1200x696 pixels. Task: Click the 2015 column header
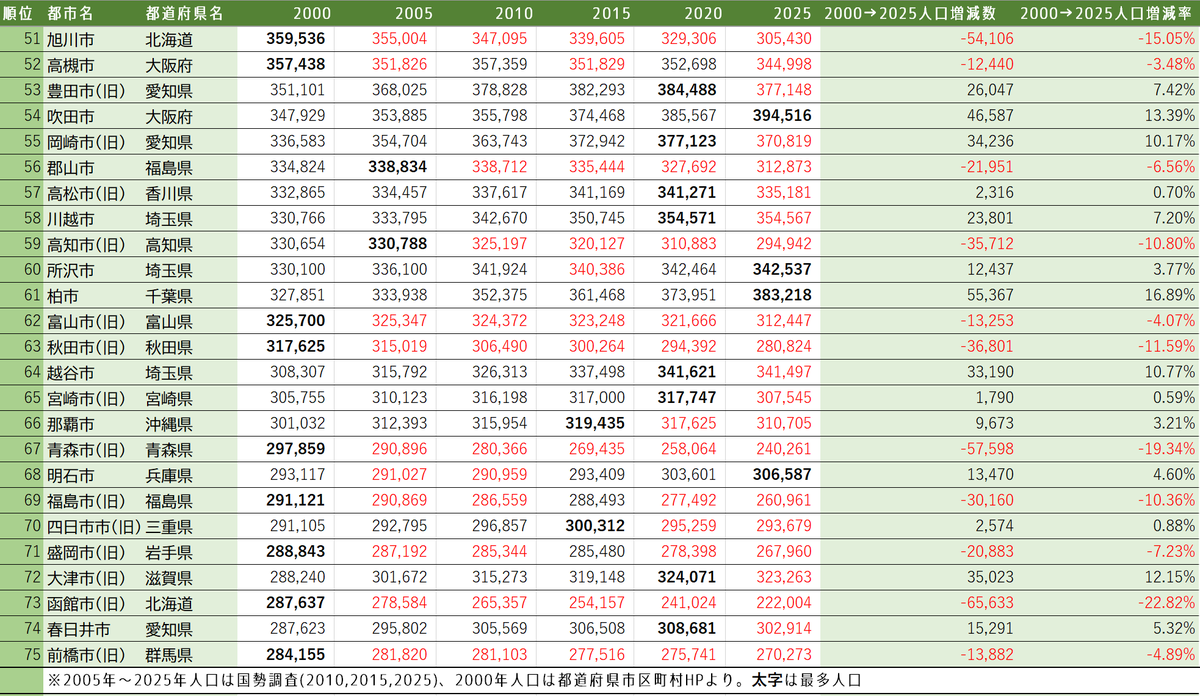pyautogui.click(x=612, y=13)
